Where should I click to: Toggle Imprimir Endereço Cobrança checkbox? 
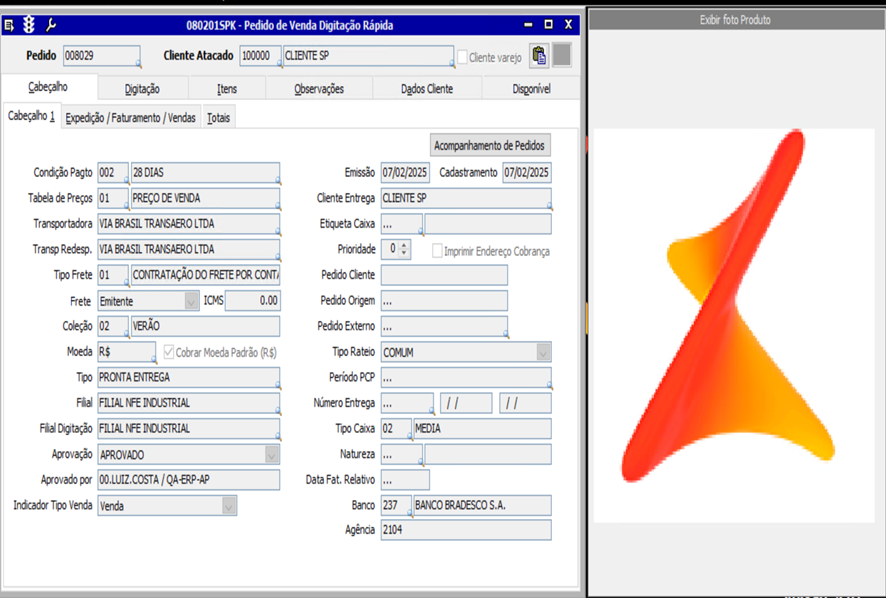[x=437, y=251]
